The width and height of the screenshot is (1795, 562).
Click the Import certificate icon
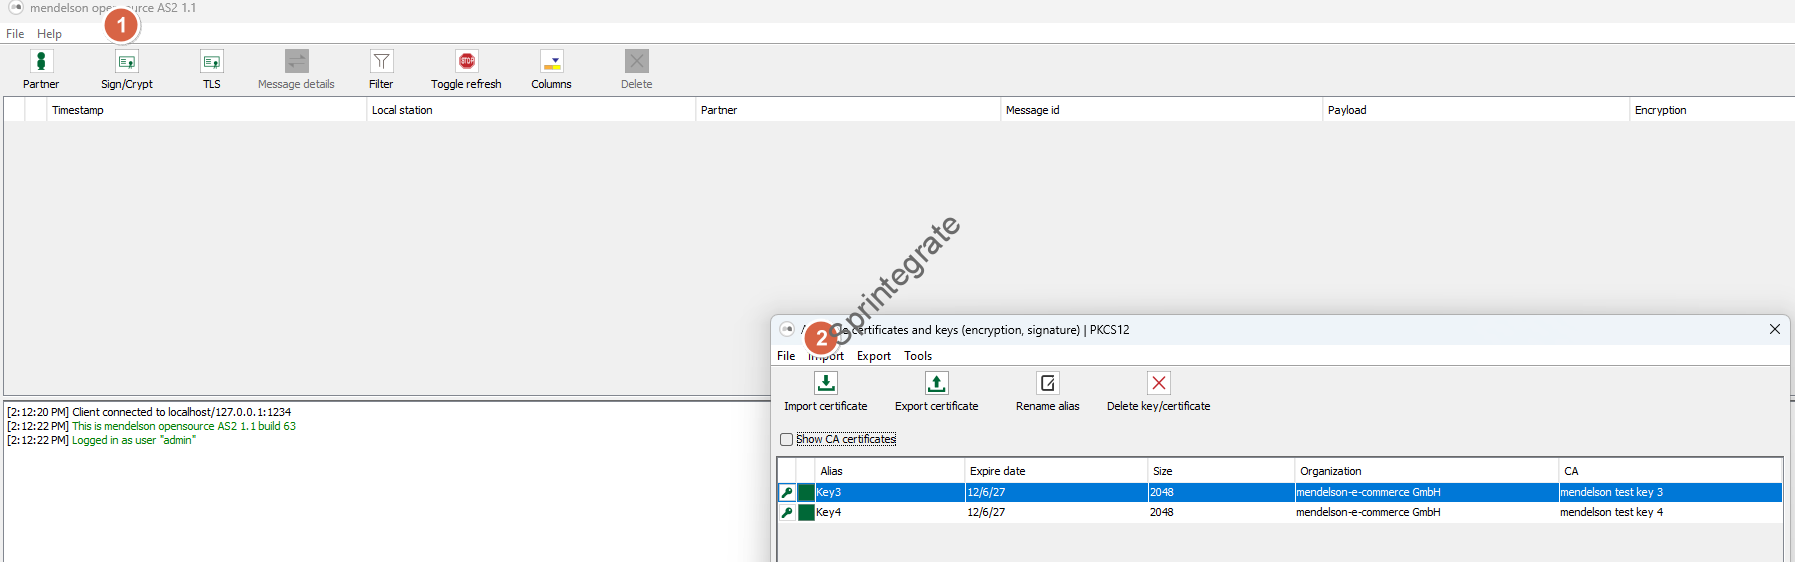[x=826, y=384]
